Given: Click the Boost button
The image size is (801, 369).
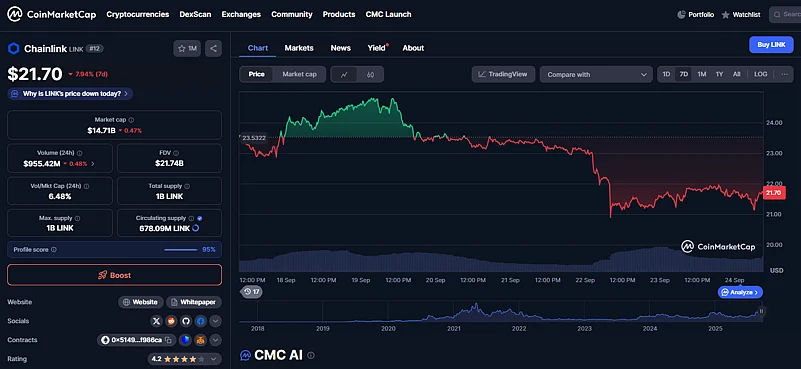Looking at the screenshot, I should click(114, 275).
